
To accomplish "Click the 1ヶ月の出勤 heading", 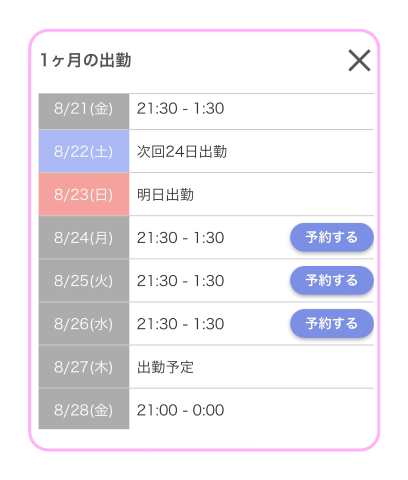I will click(x=86, y=60).
